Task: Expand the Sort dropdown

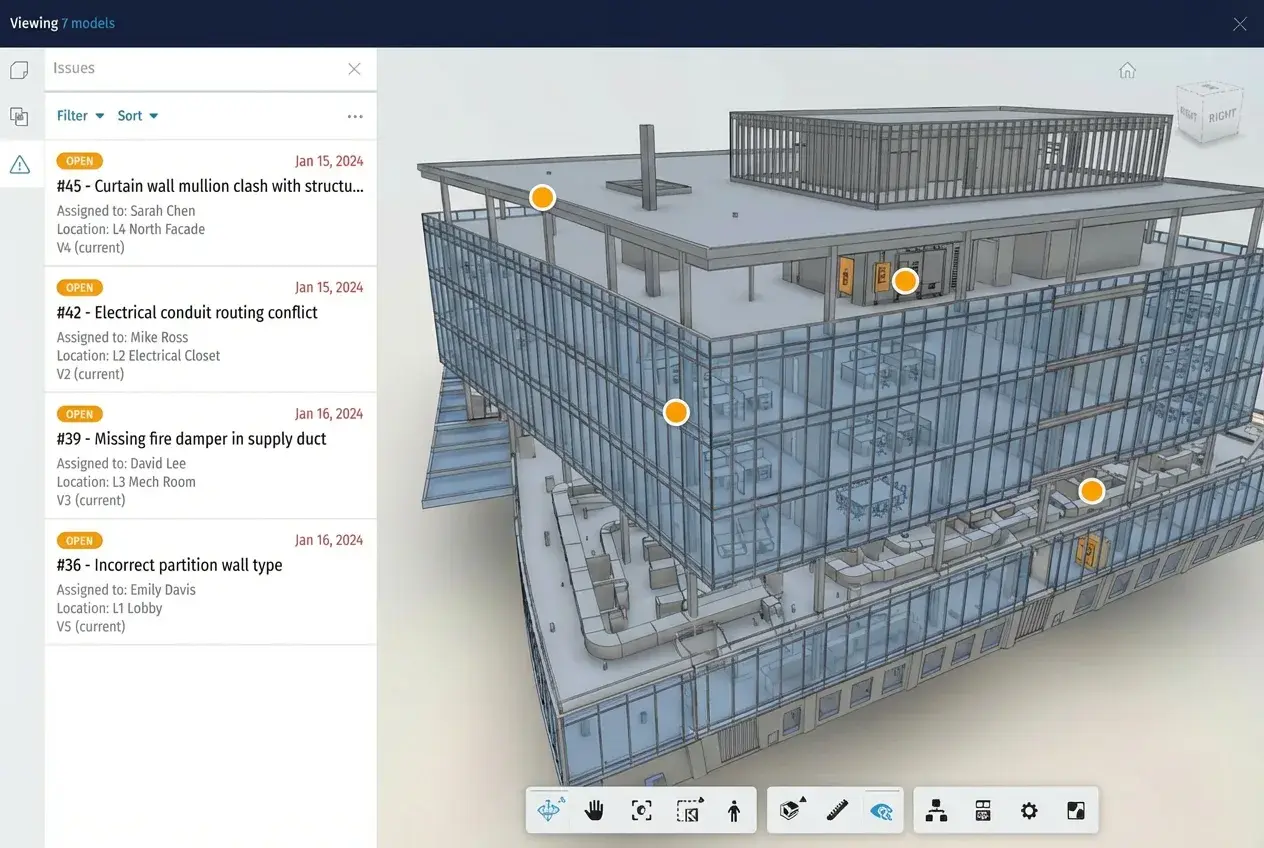Action: click(x=138, y=116)
